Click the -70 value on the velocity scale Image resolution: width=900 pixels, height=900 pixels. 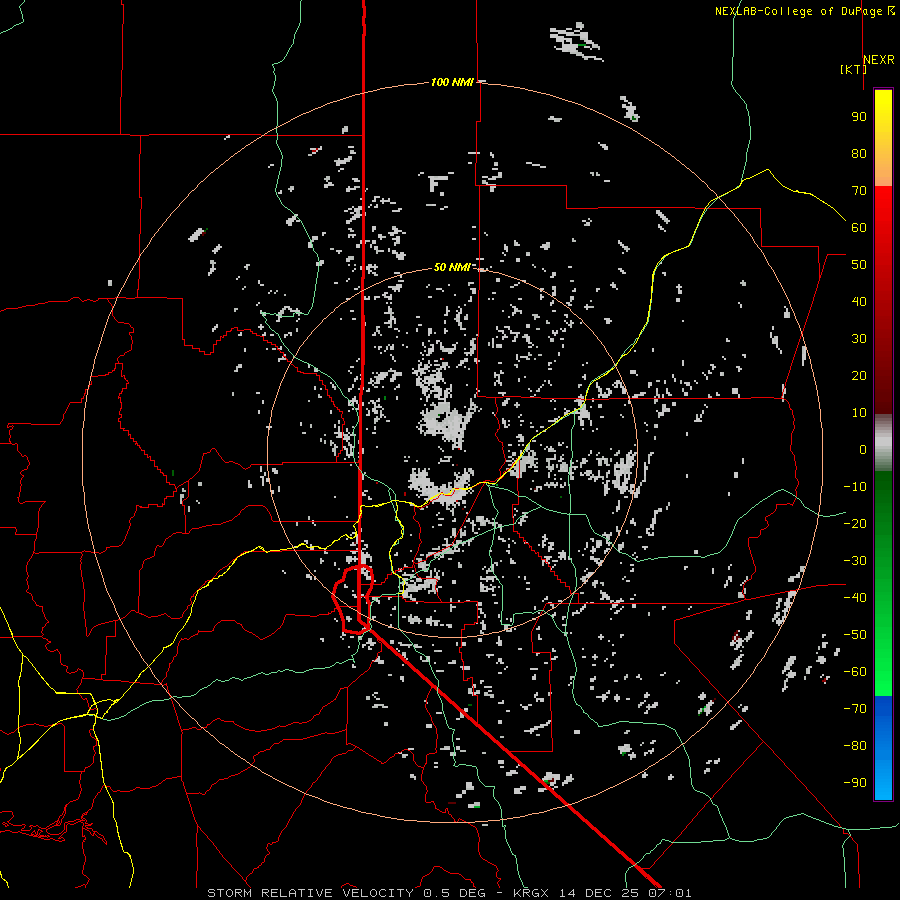pyautogui.click(x=855, y=709)
